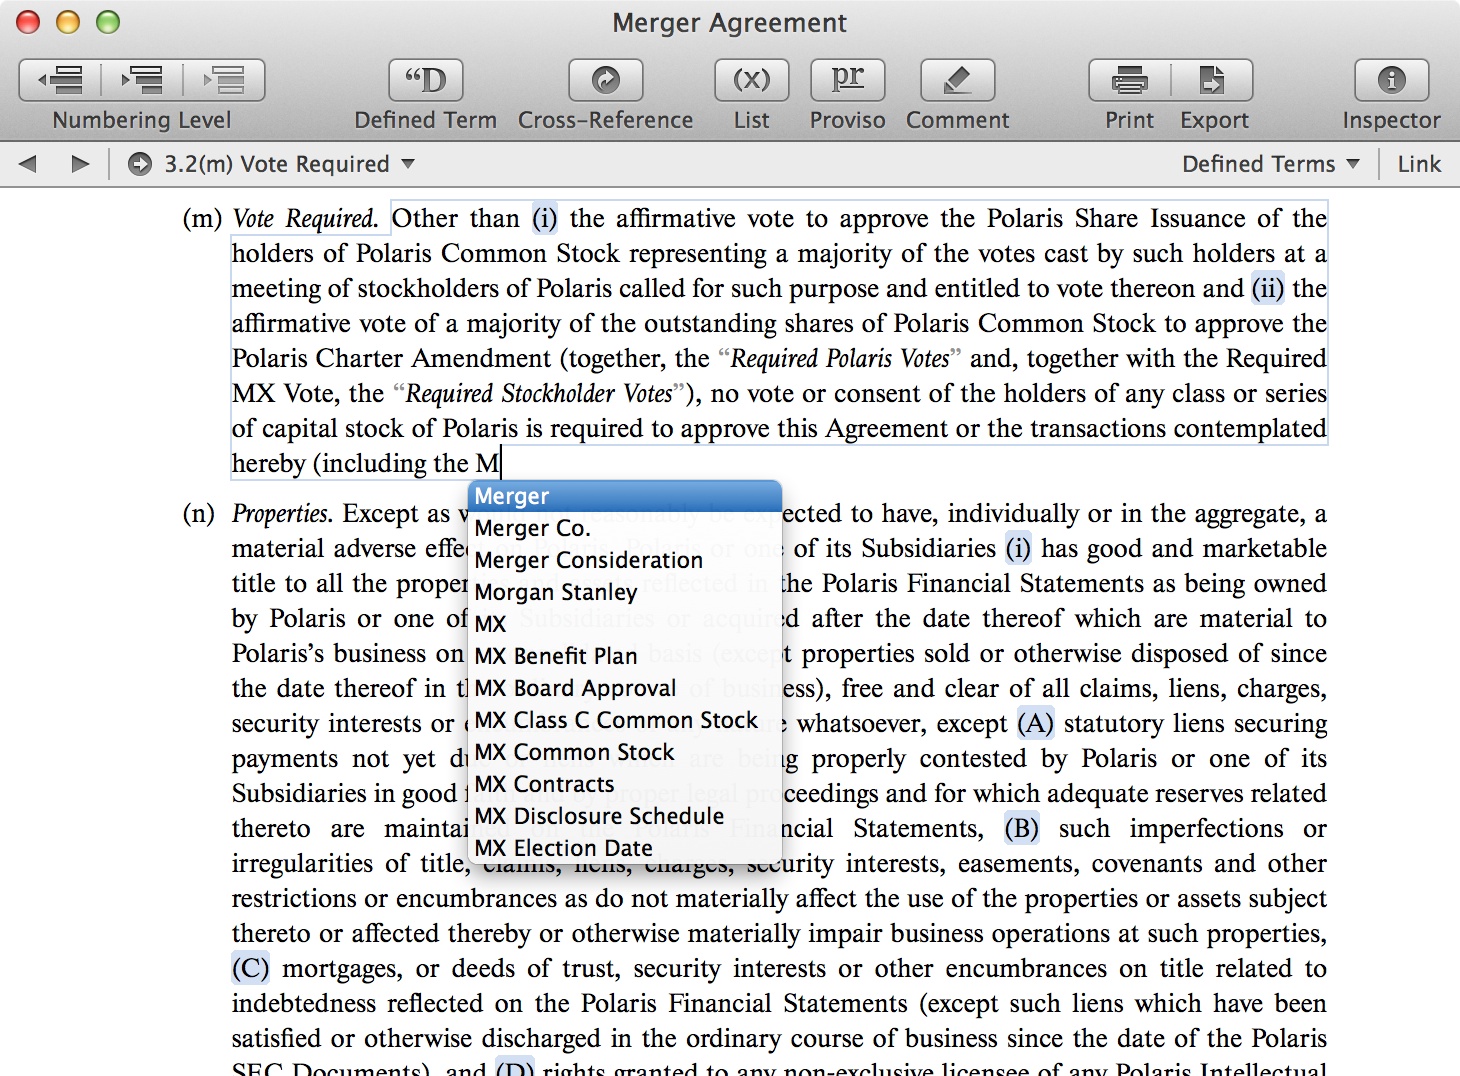Print the document
The image size is (1460, 1076).
[x=1130, y=80]
